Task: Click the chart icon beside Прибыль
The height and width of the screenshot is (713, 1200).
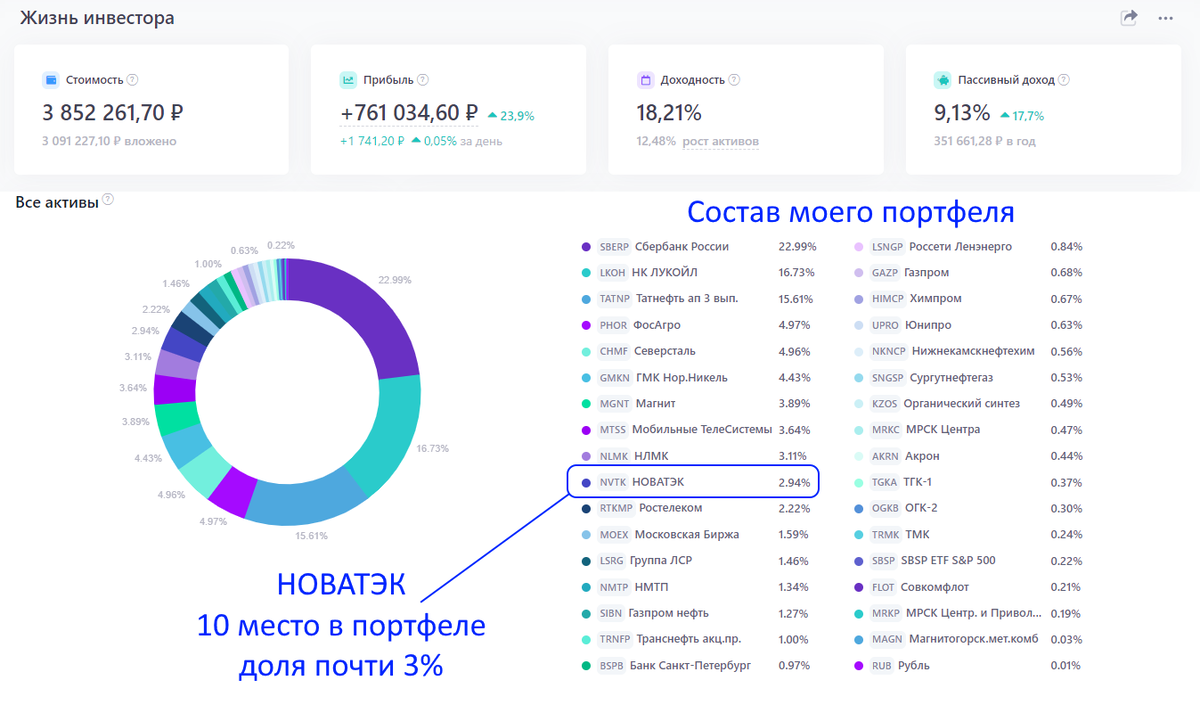Action: click(348, 80)
